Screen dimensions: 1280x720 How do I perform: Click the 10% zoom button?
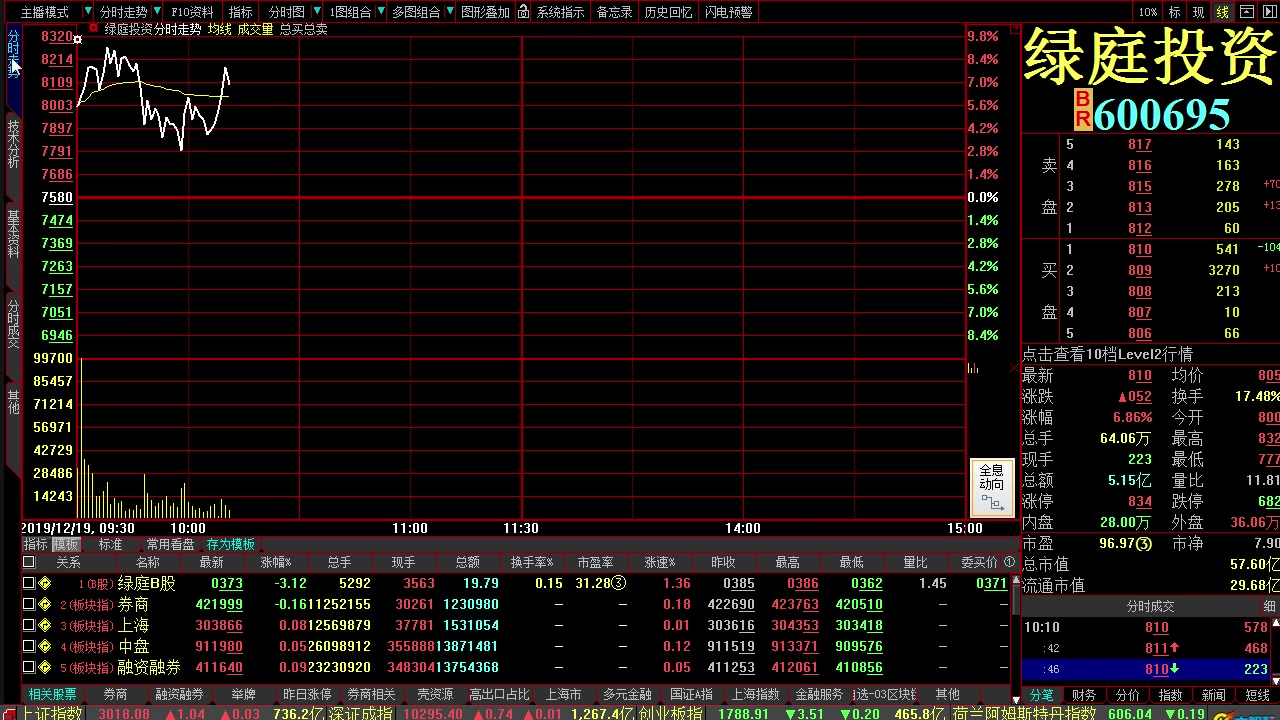pos(1148,12)
